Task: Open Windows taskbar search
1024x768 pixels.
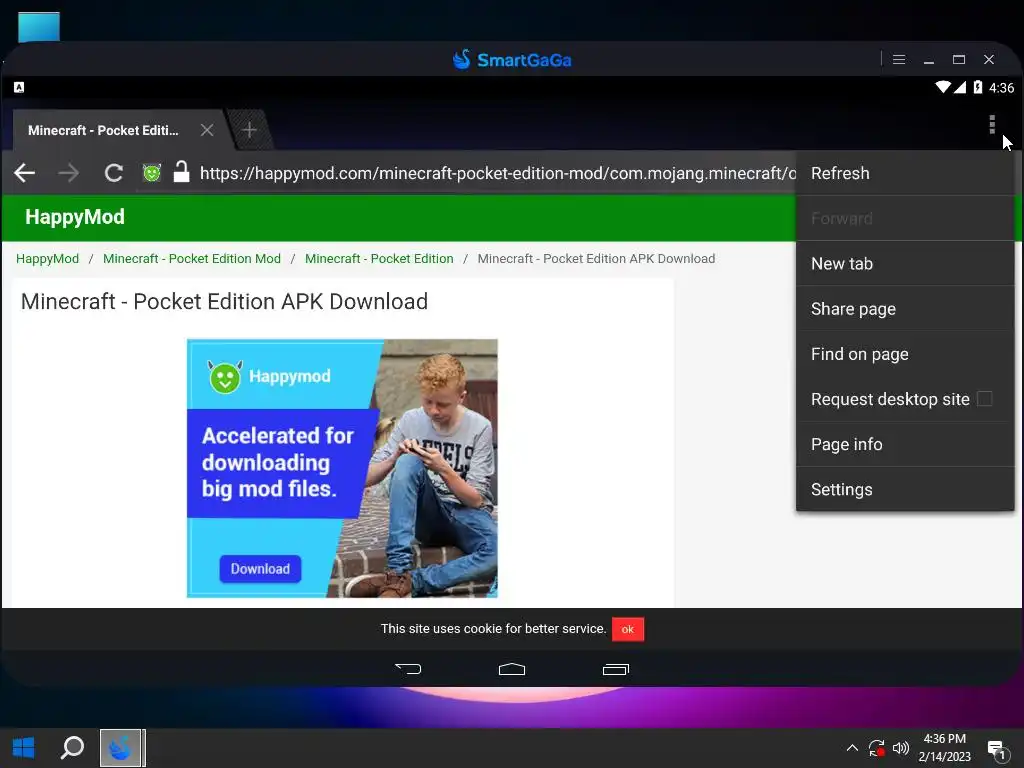Action: click(72, 748)
